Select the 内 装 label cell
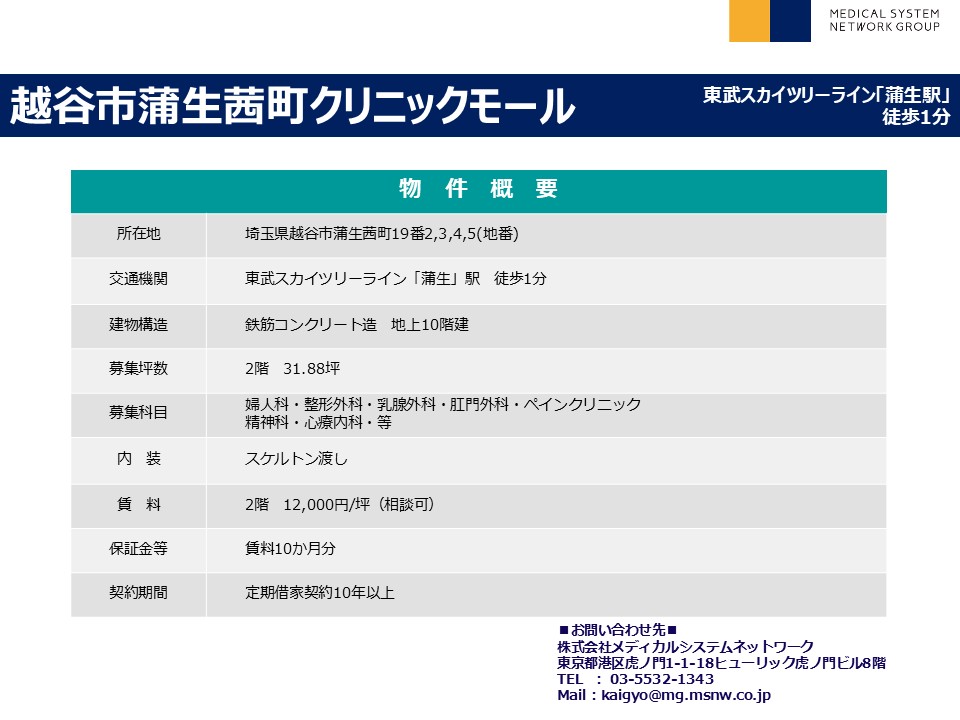Viewport: 960px width, 720px height. point(138,459)
